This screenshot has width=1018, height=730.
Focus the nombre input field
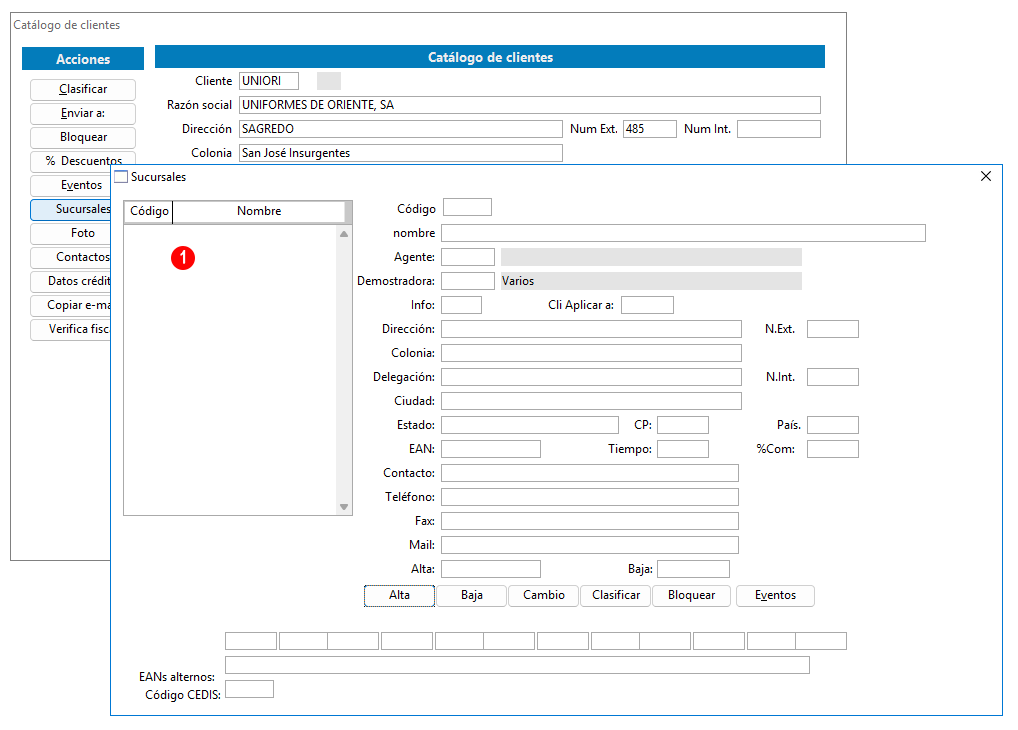coord(684,233)
